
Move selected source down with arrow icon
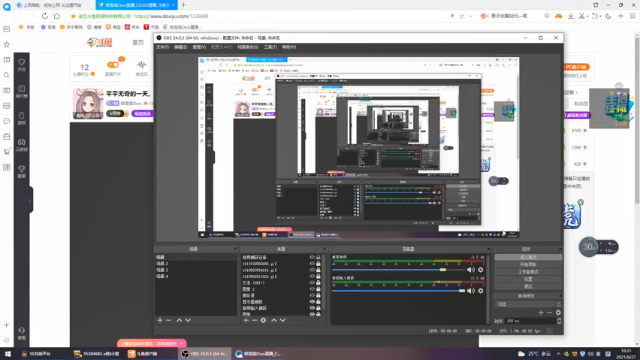[x=282, y=320]
